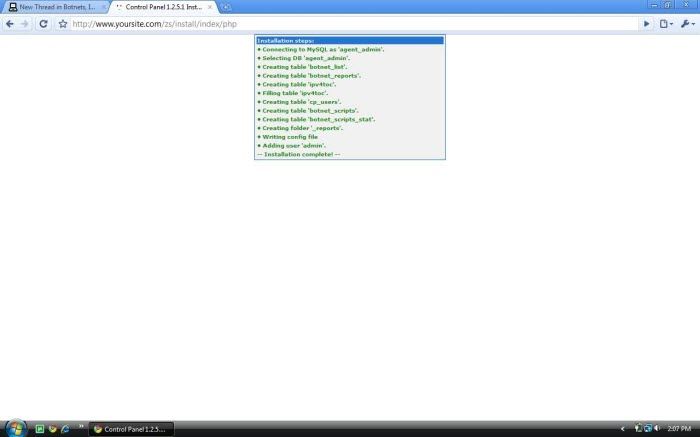The height and width of the screenshot is (437, 700).
Task: Click the taskbar clock showing 2:07 PM
Action: 678,429
